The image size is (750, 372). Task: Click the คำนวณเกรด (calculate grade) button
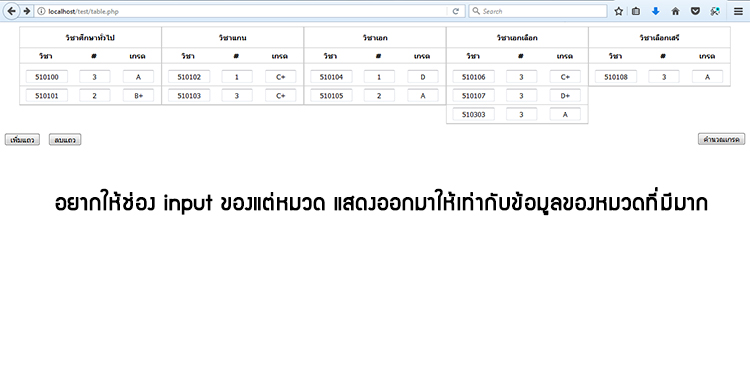[721, 139]
